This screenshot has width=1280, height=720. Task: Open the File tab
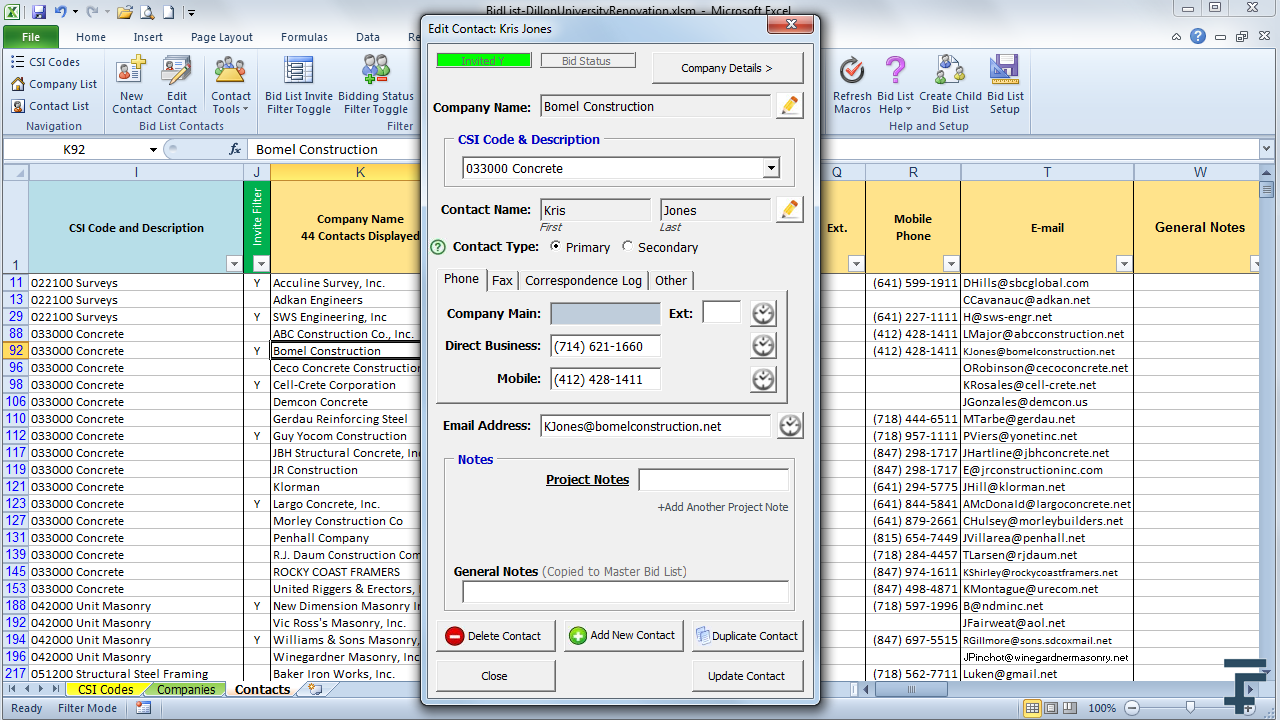pyautogui.click(x=30, y=37)
